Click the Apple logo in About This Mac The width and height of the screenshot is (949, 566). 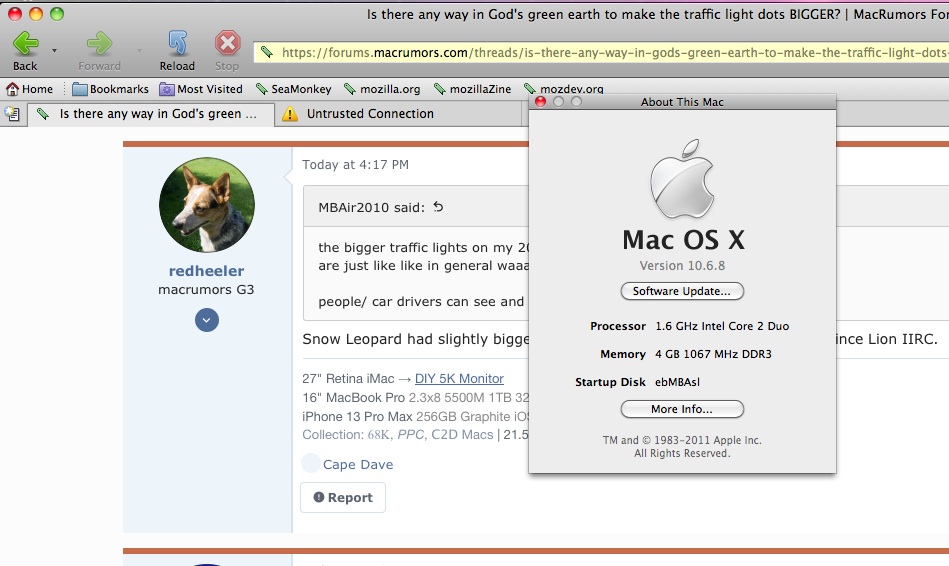[682, 179]
